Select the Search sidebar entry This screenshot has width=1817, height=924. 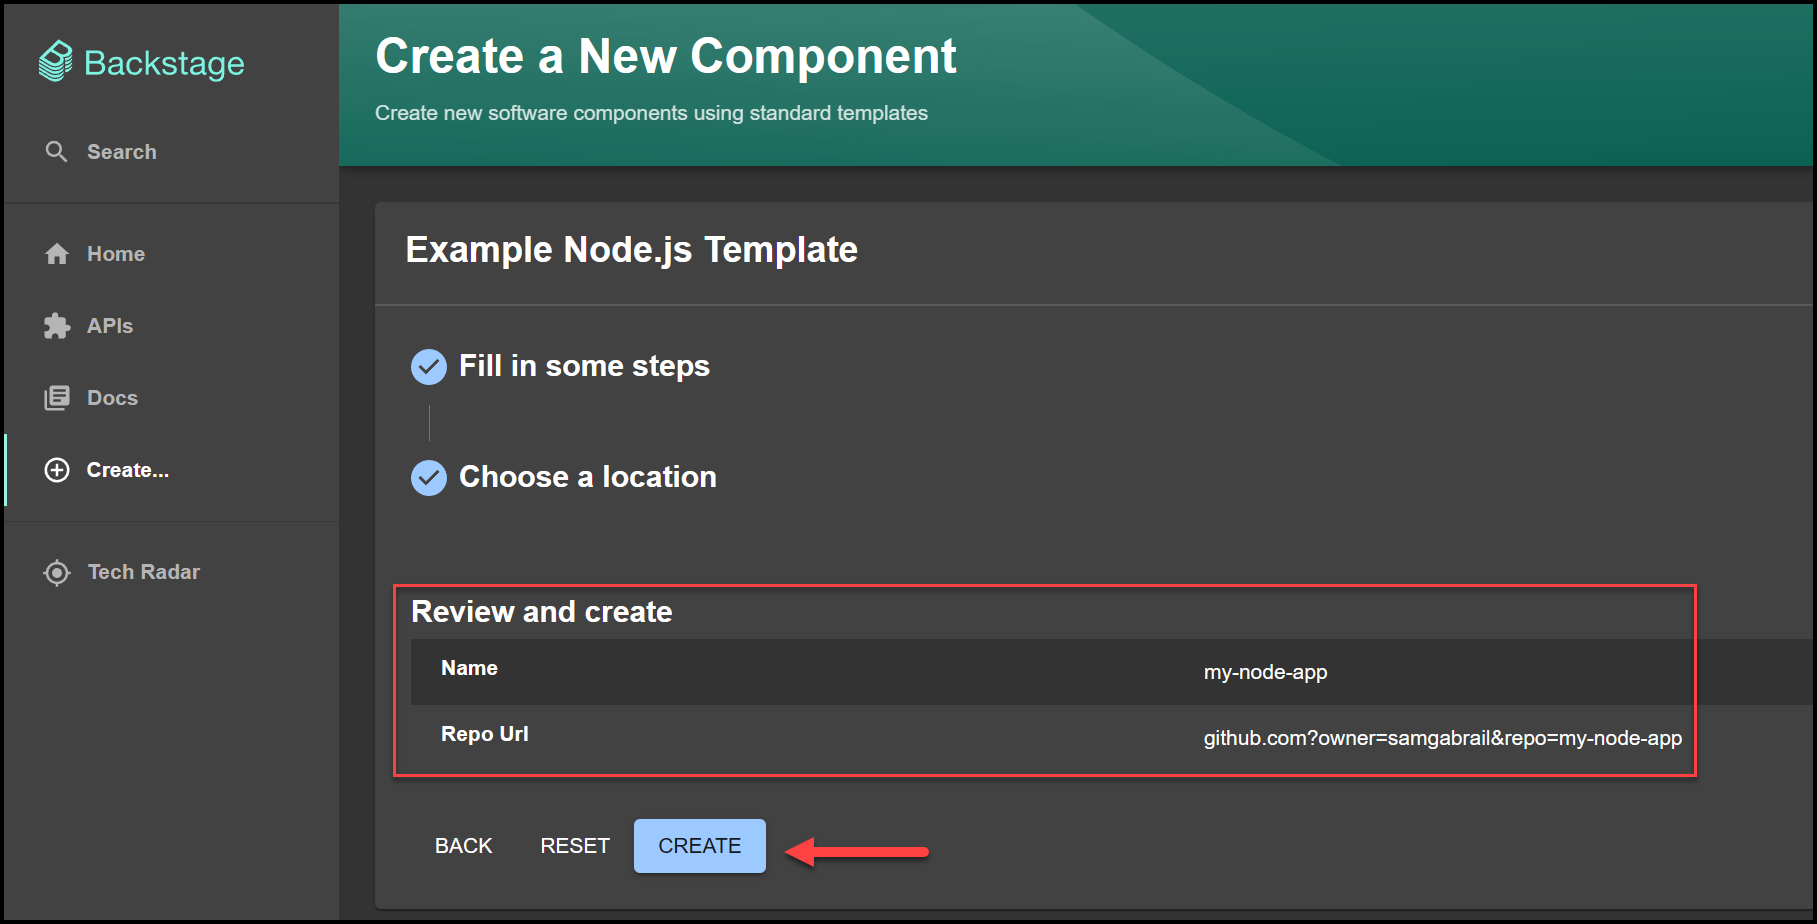pos(121,151)
